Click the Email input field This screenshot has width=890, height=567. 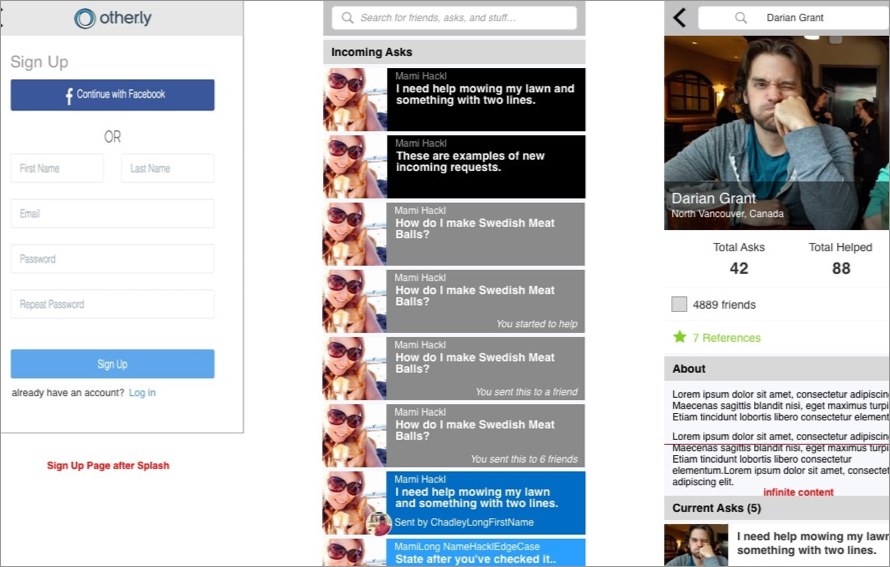pos(112,213)
